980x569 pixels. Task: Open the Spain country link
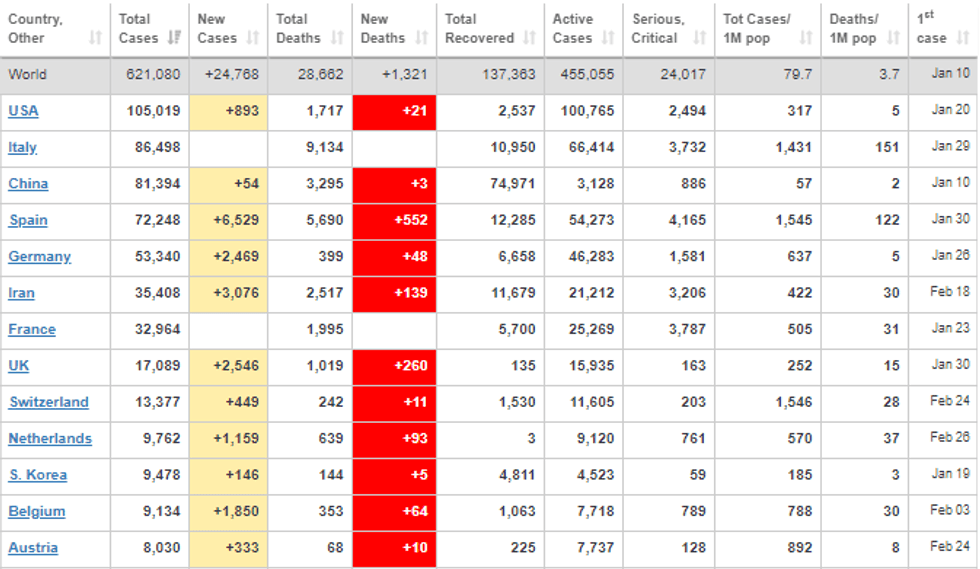[28, 220]
